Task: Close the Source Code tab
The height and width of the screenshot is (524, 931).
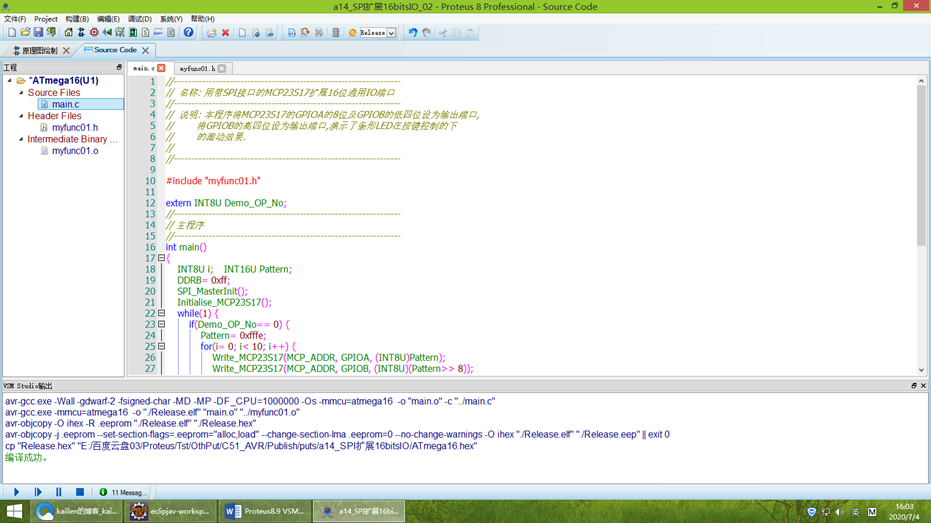Action: (145, 50)
